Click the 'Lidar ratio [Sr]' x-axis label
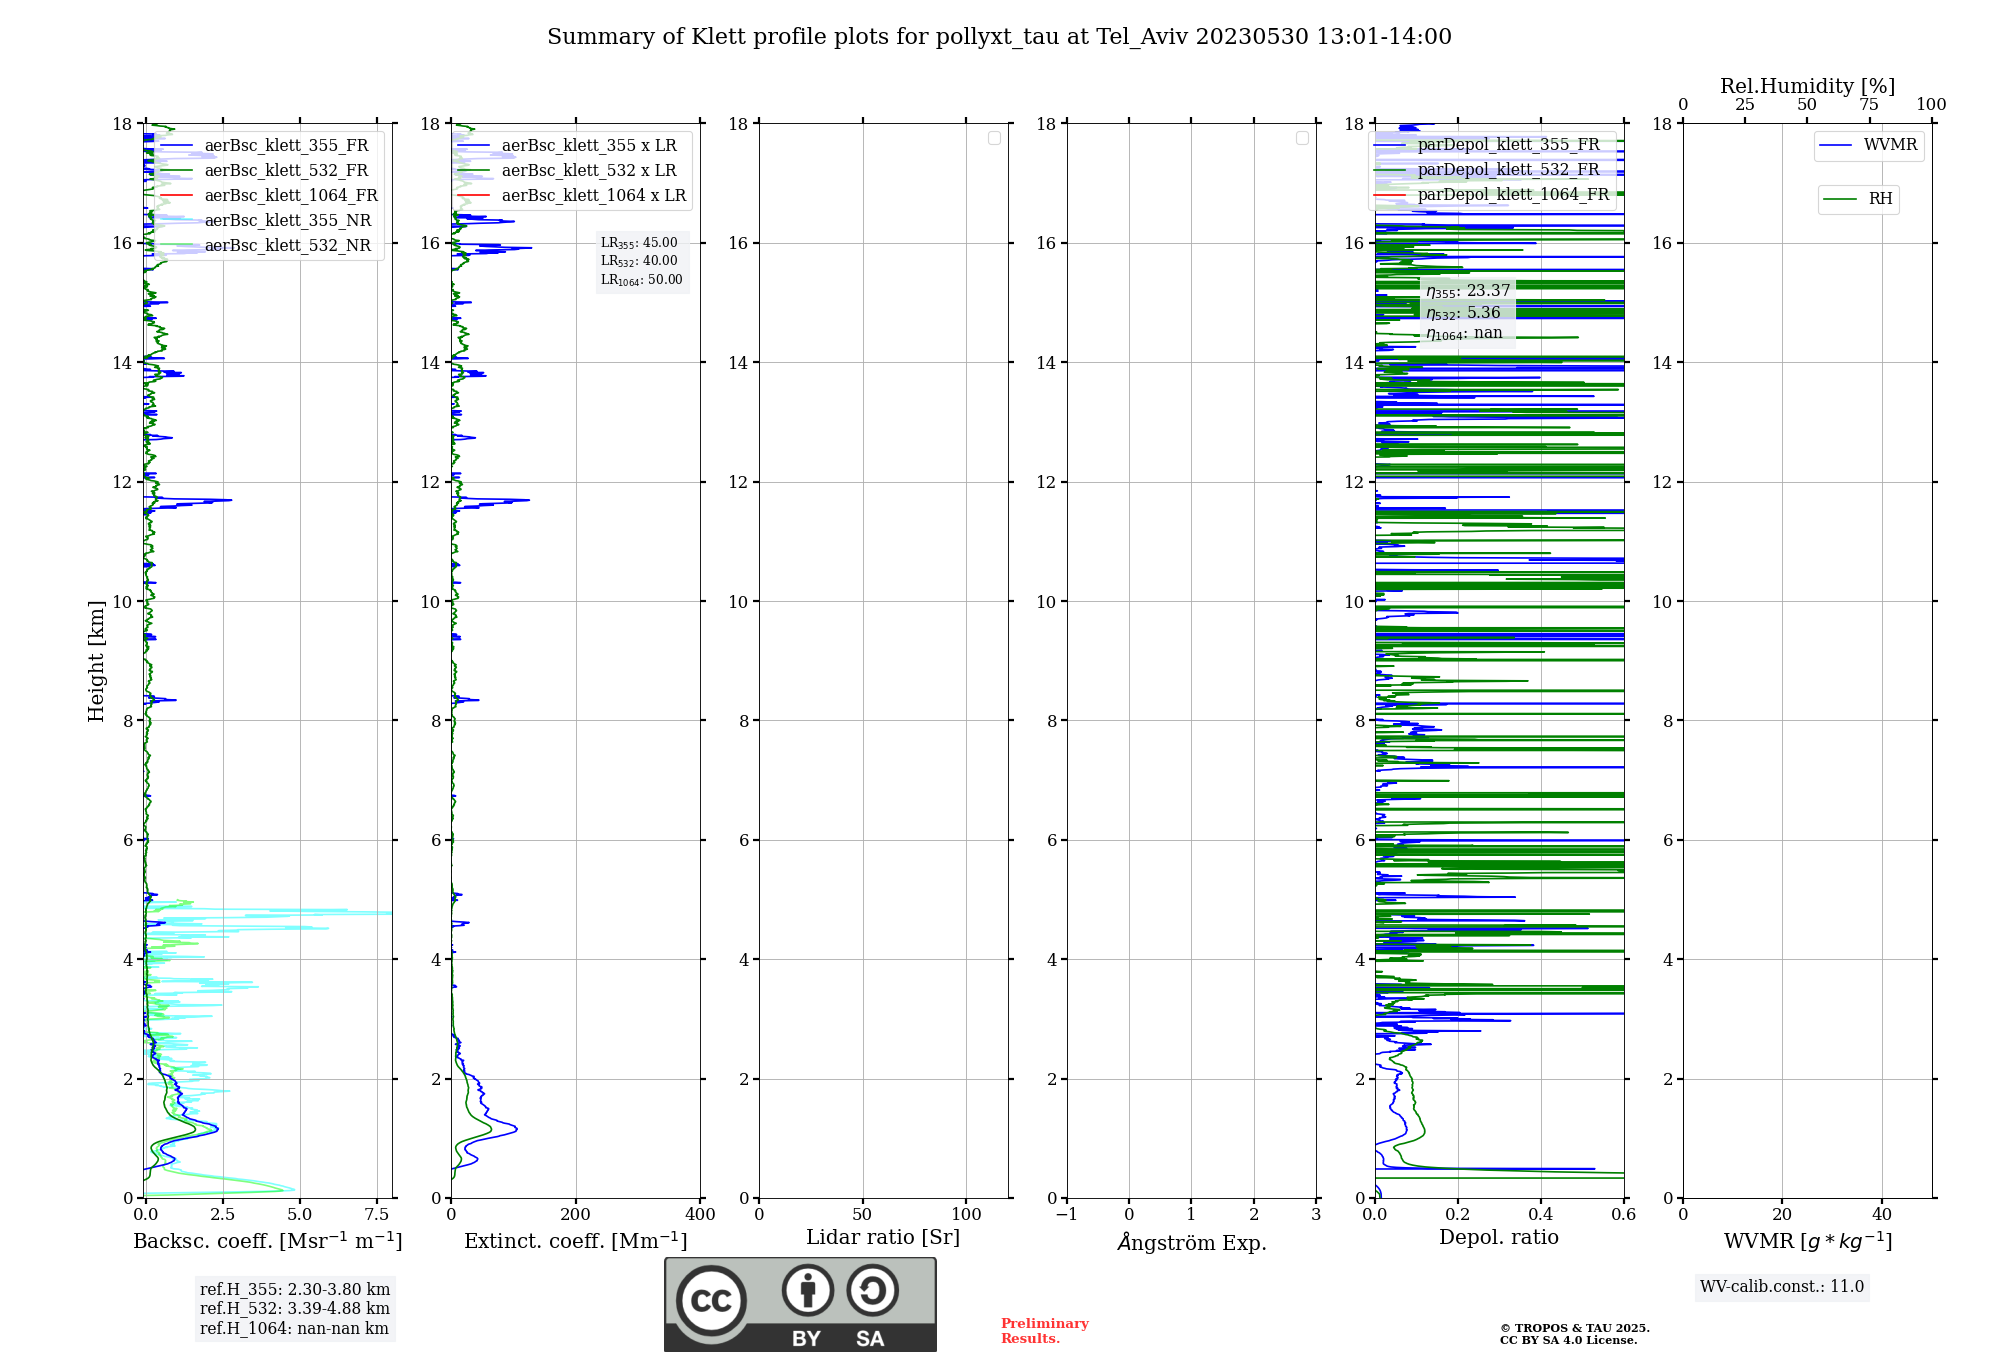 883,1238
